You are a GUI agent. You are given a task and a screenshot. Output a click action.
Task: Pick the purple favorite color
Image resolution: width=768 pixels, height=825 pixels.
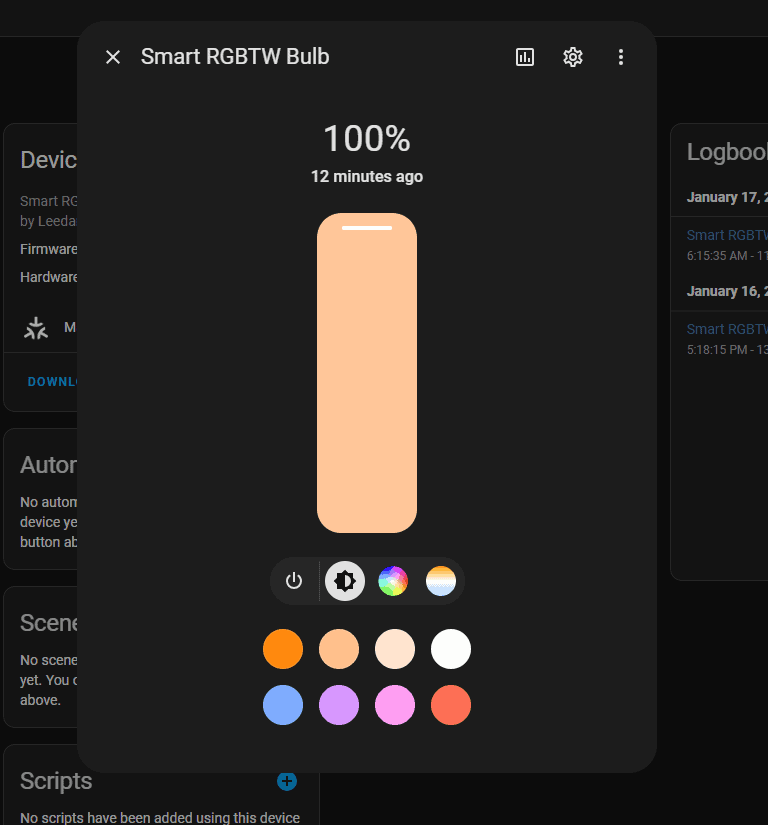tap(339, 705)
